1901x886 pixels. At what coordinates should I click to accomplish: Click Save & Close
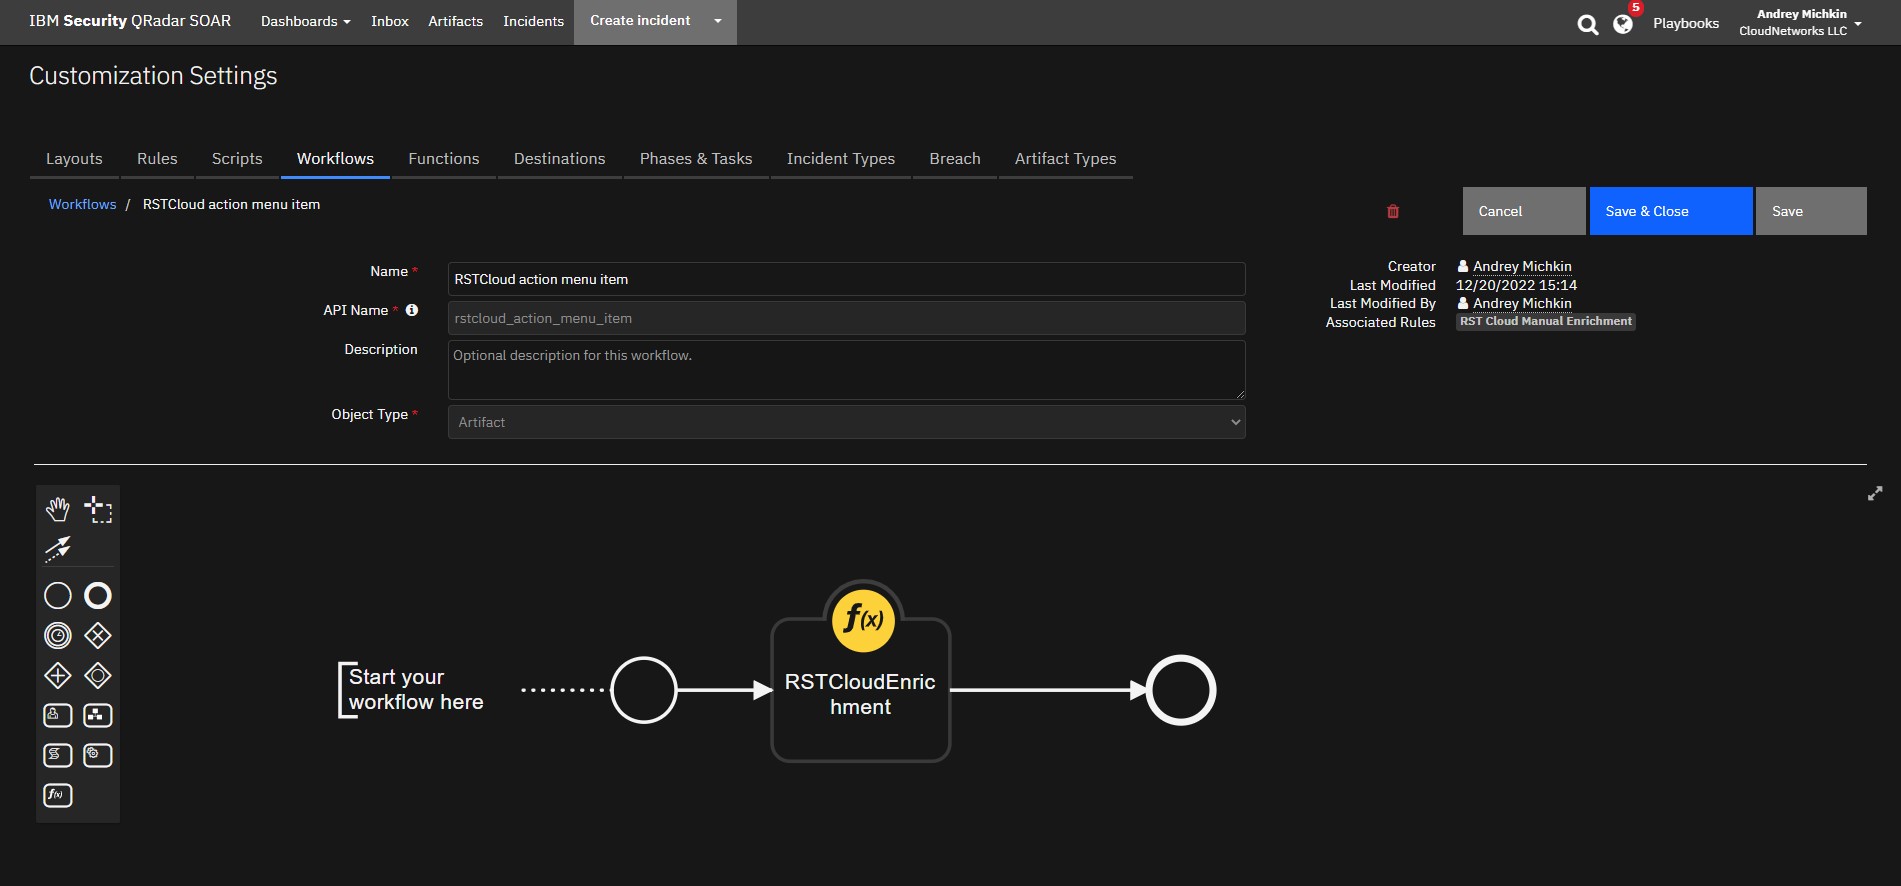coord(1671,211)
